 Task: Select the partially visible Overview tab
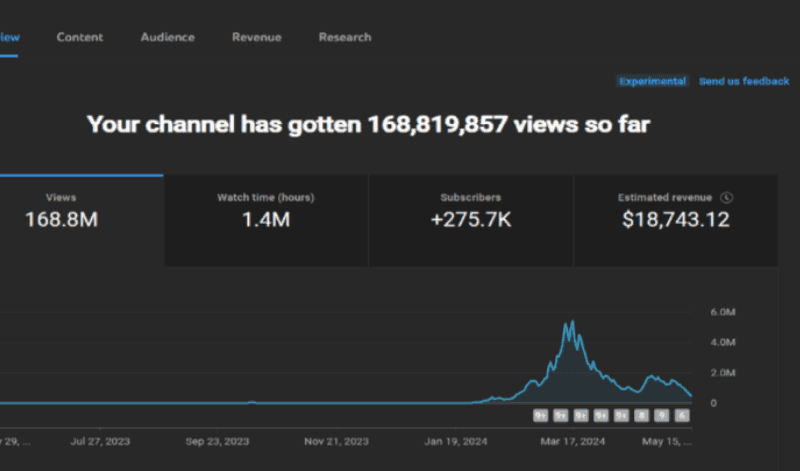click(9, 37)
